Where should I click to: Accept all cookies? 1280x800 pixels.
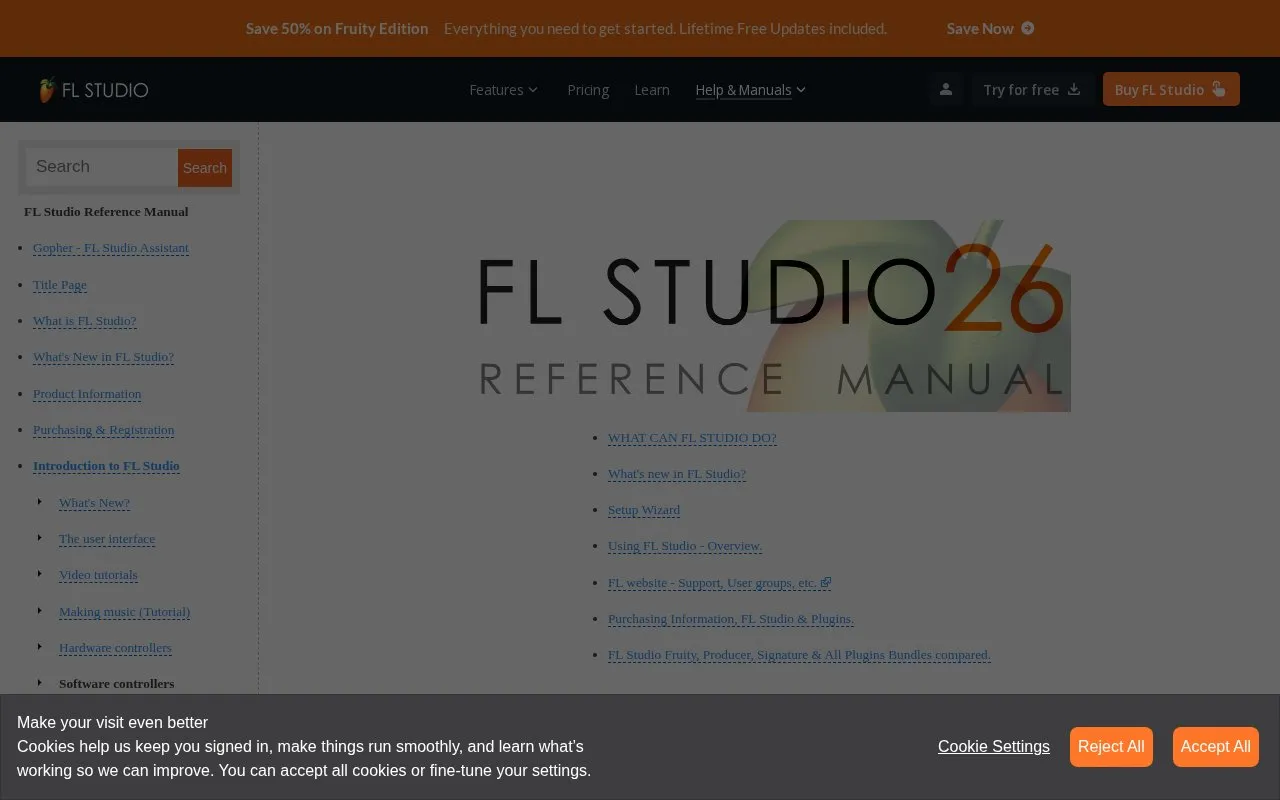[x=1215, y=747]
